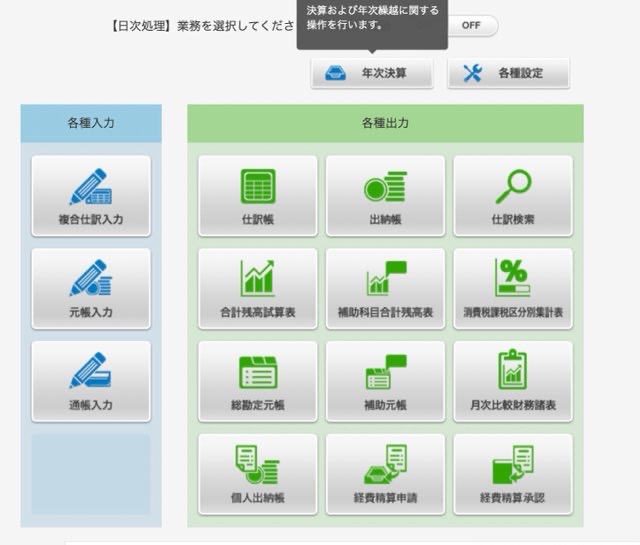
Task: Click the 消費税課税区分別集計表 label text
Action: point(513,312)
